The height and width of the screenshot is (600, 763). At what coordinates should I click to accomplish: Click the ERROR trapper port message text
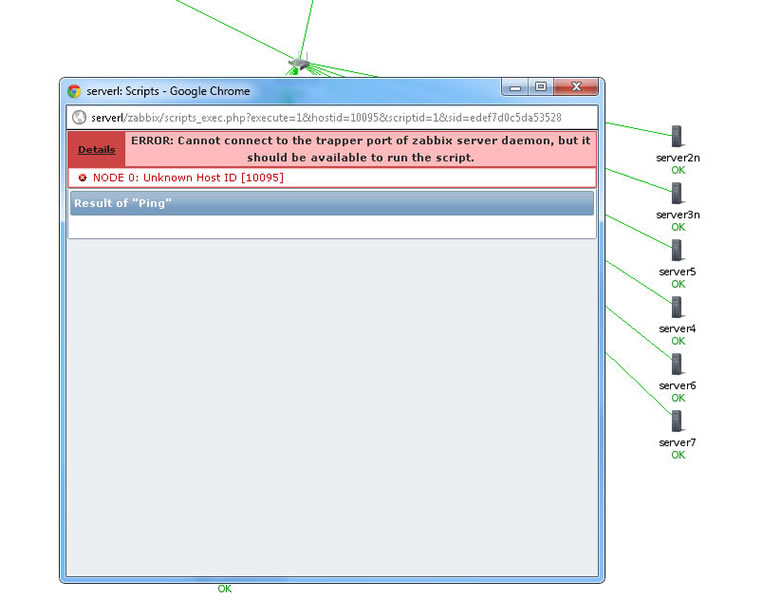(x=361, y=149)
